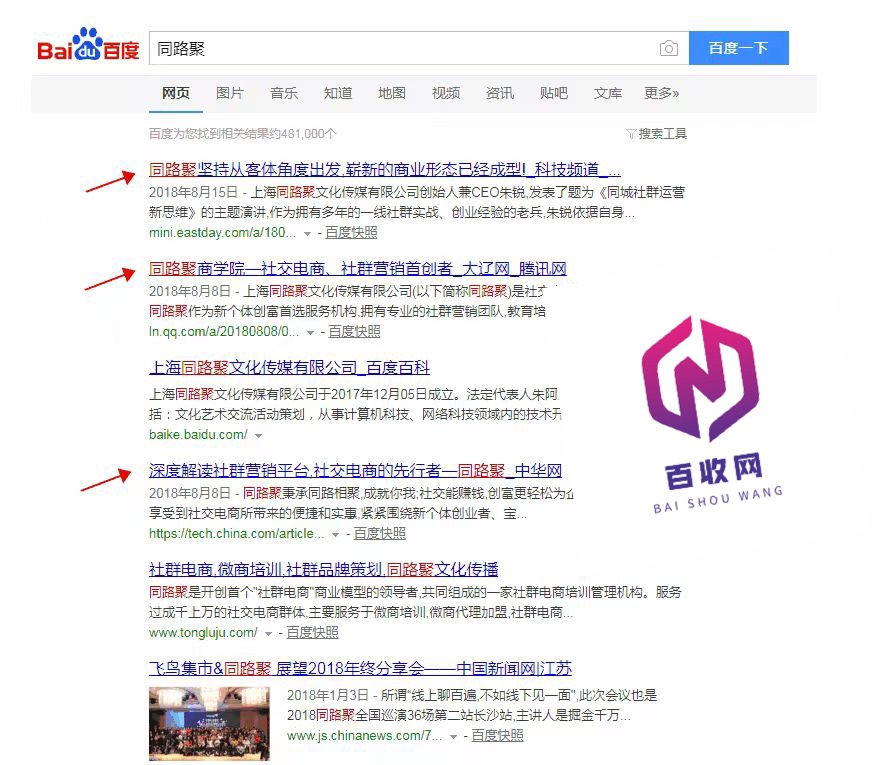Click the 百度一下 search button
The width and height of the screenshot is (873, 765).
pos(739,48)
